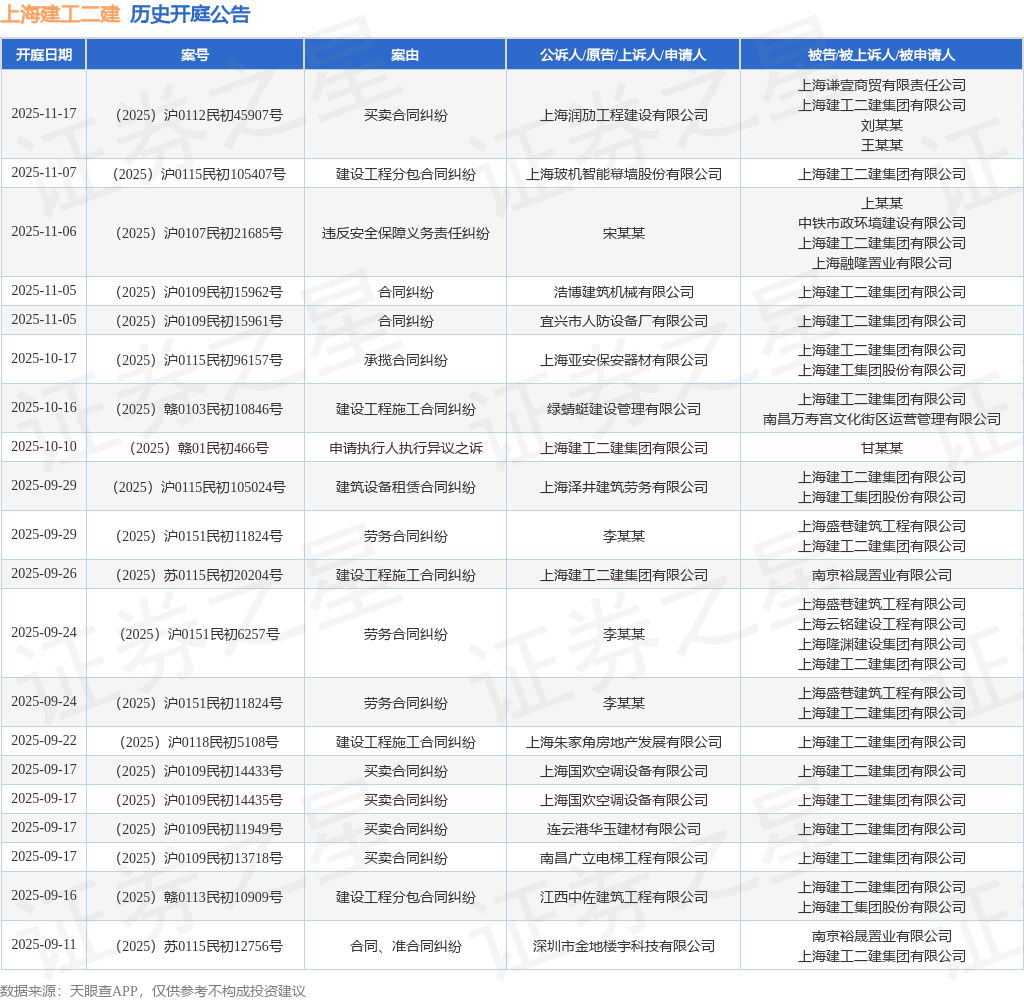
Task: Select case number (2025)沪0109民初15962号
Action: tap(199, 292)
